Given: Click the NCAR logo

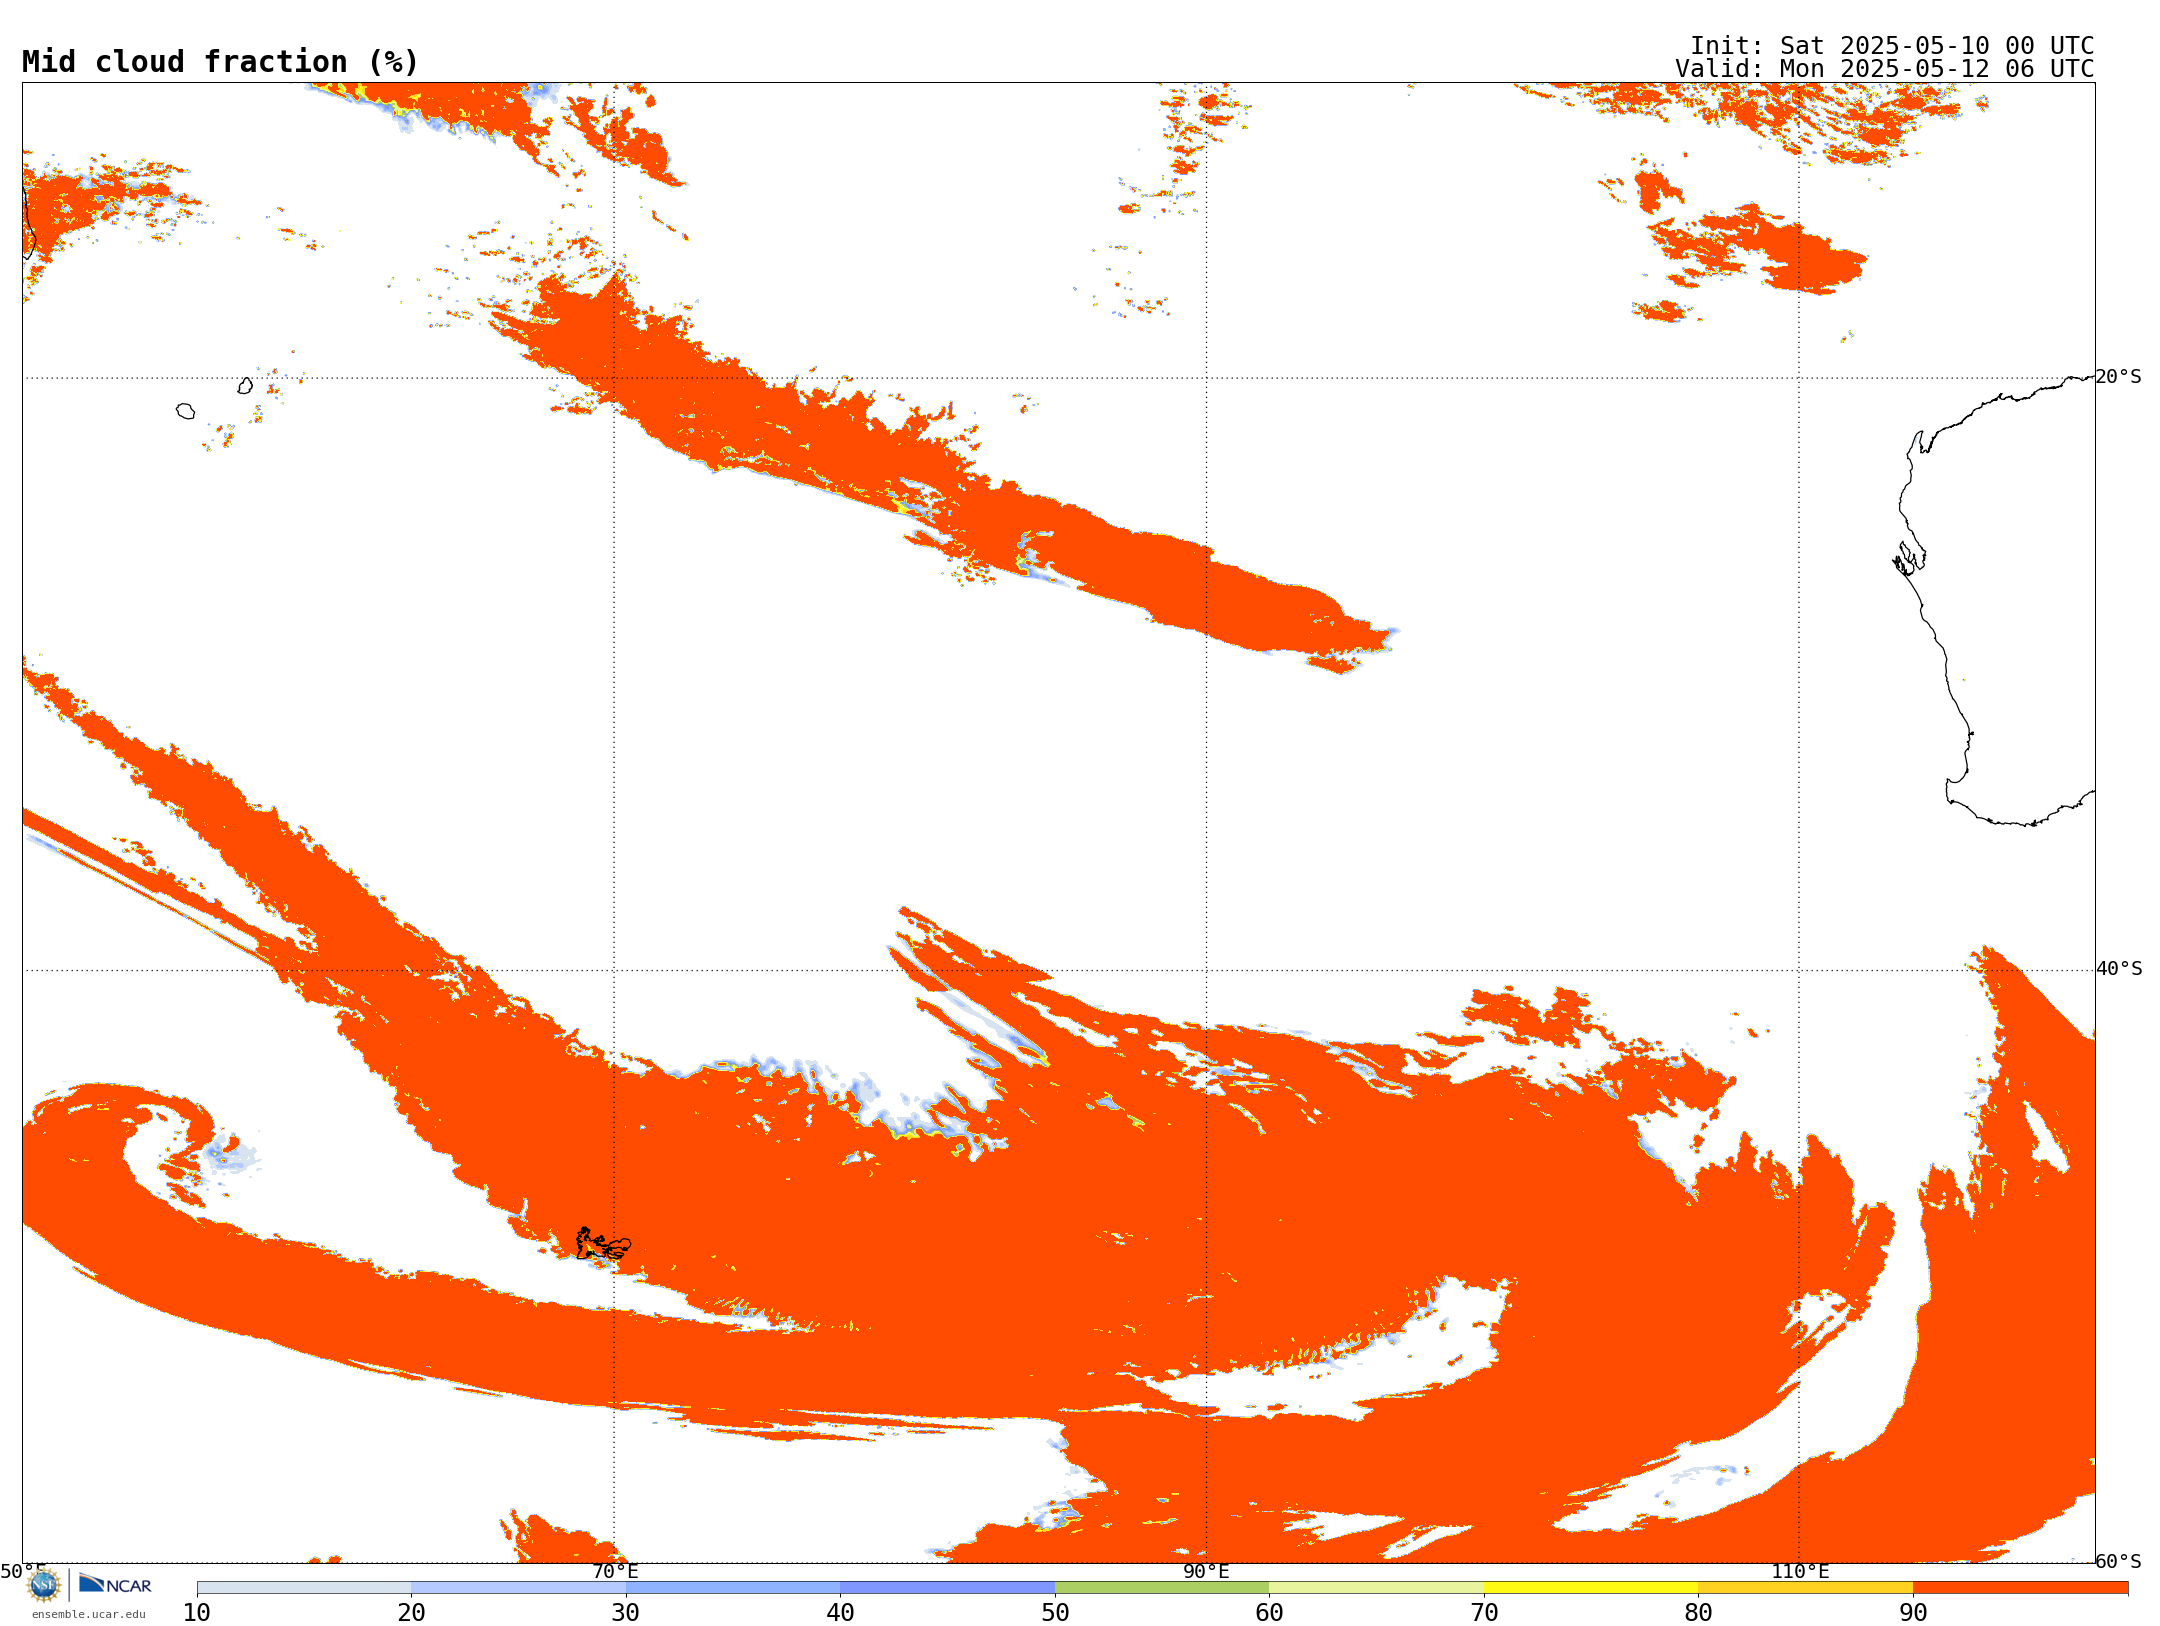Looking at the screenshot, I should [115, 1584].
